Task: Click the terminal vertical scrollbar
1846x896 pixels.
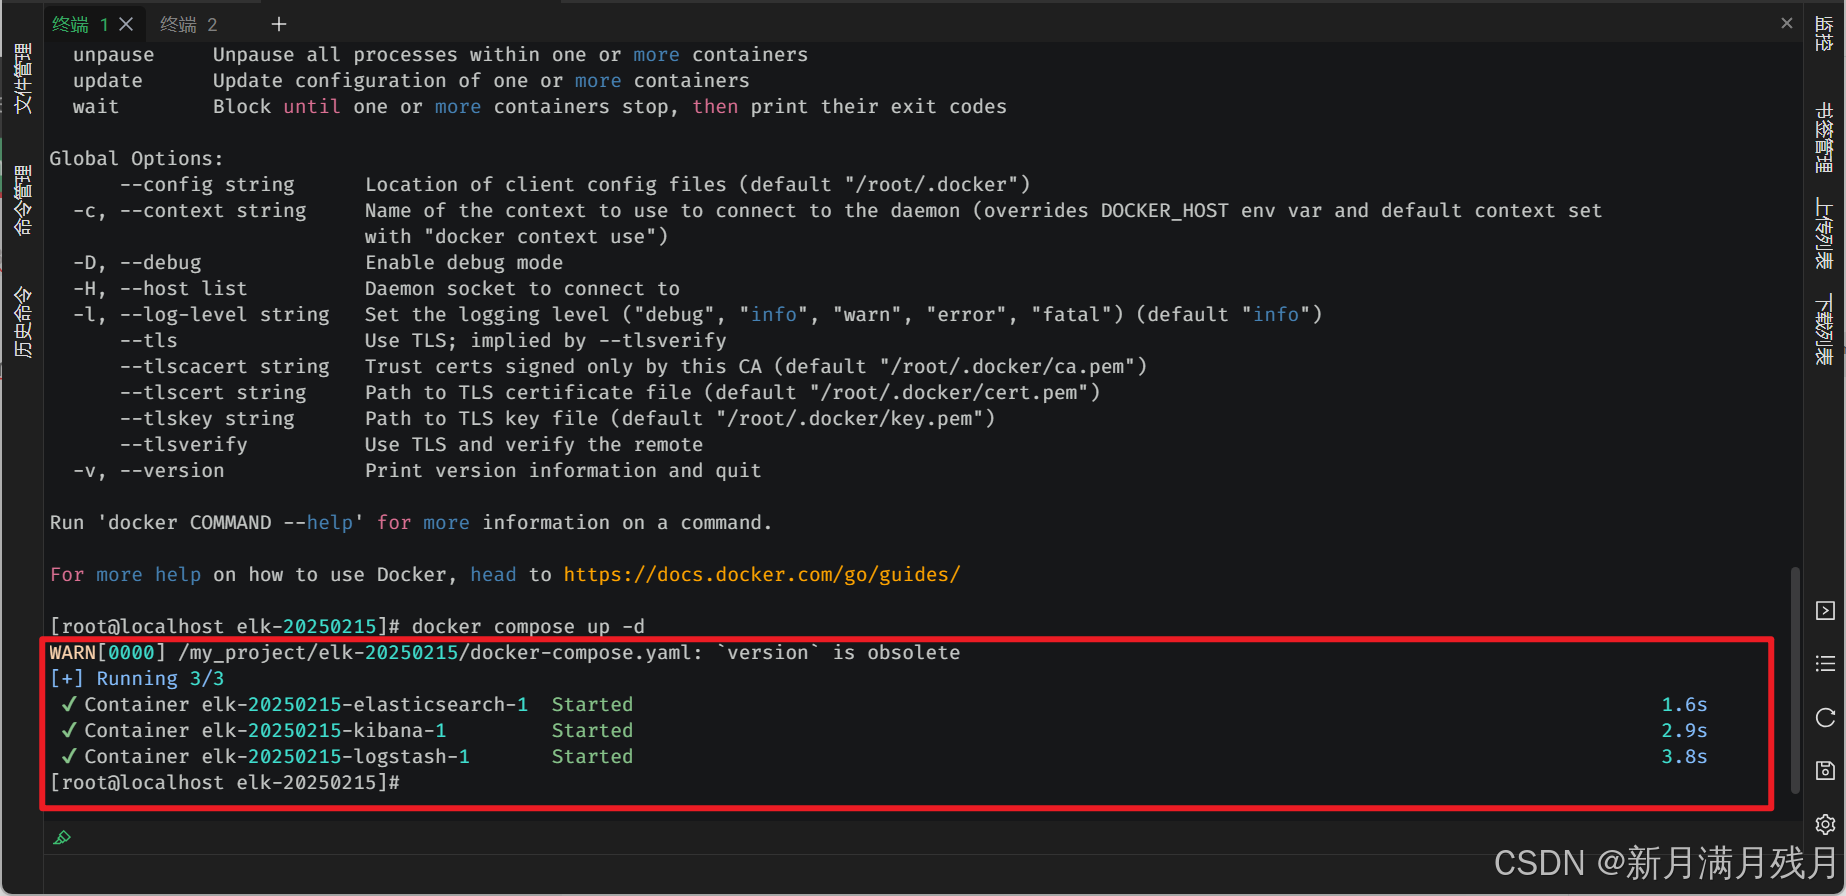Action: [x=1795, y=680]
